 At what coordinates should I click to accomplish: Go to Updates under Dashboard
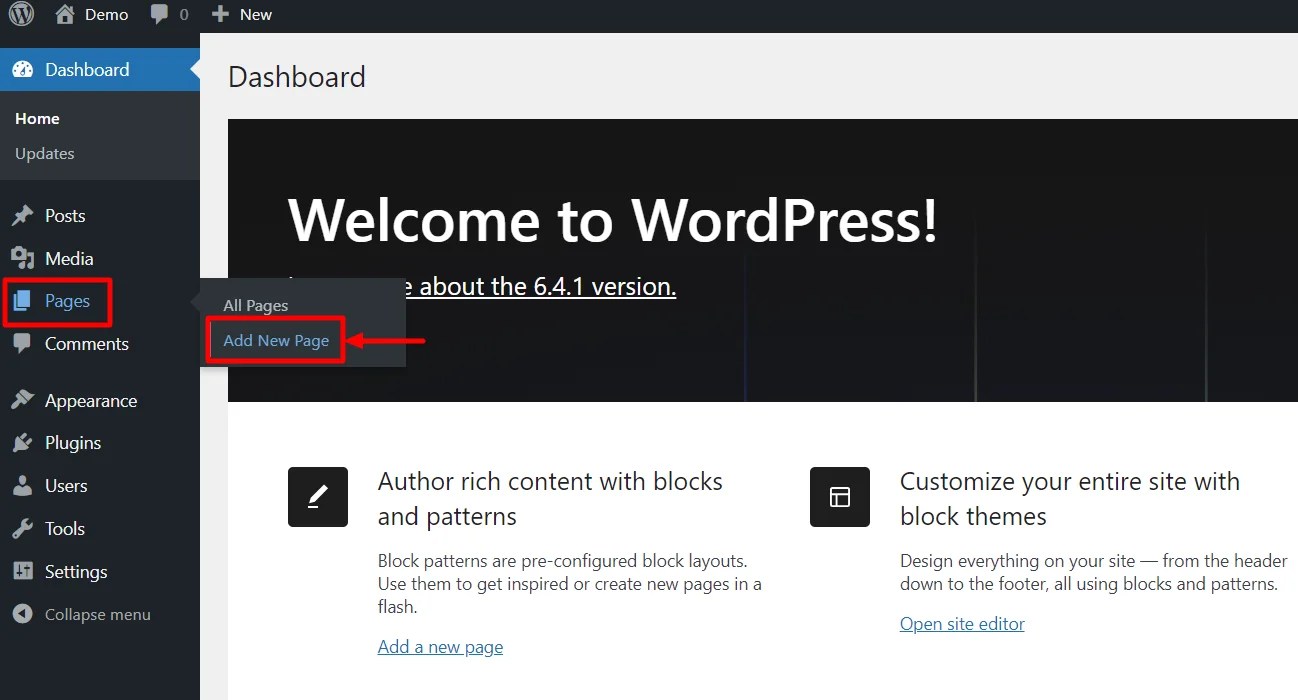pos(45,153)
